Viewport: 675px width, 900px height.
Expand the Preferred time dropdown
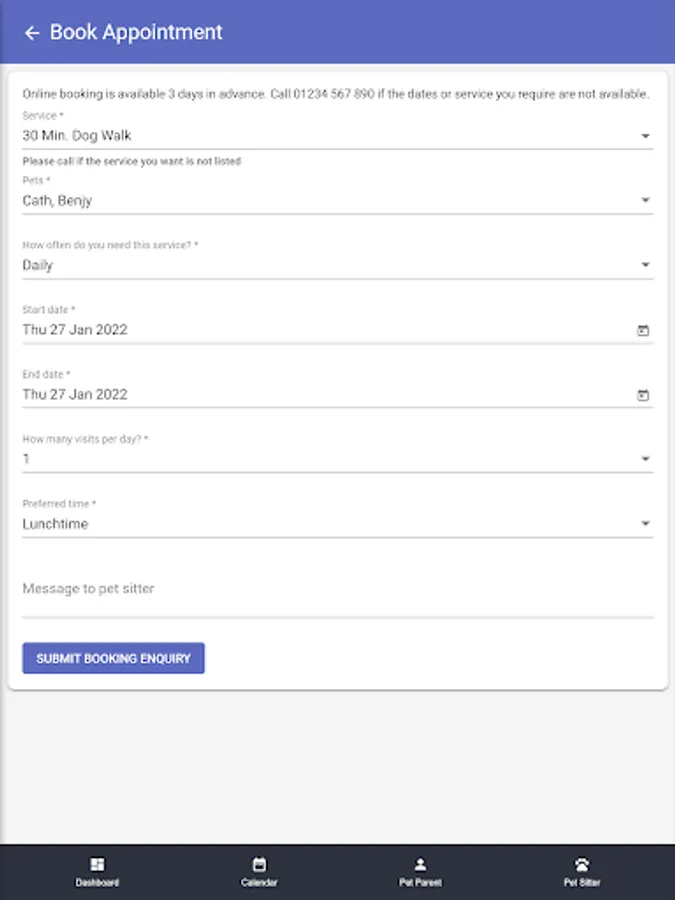click(645, 524)
